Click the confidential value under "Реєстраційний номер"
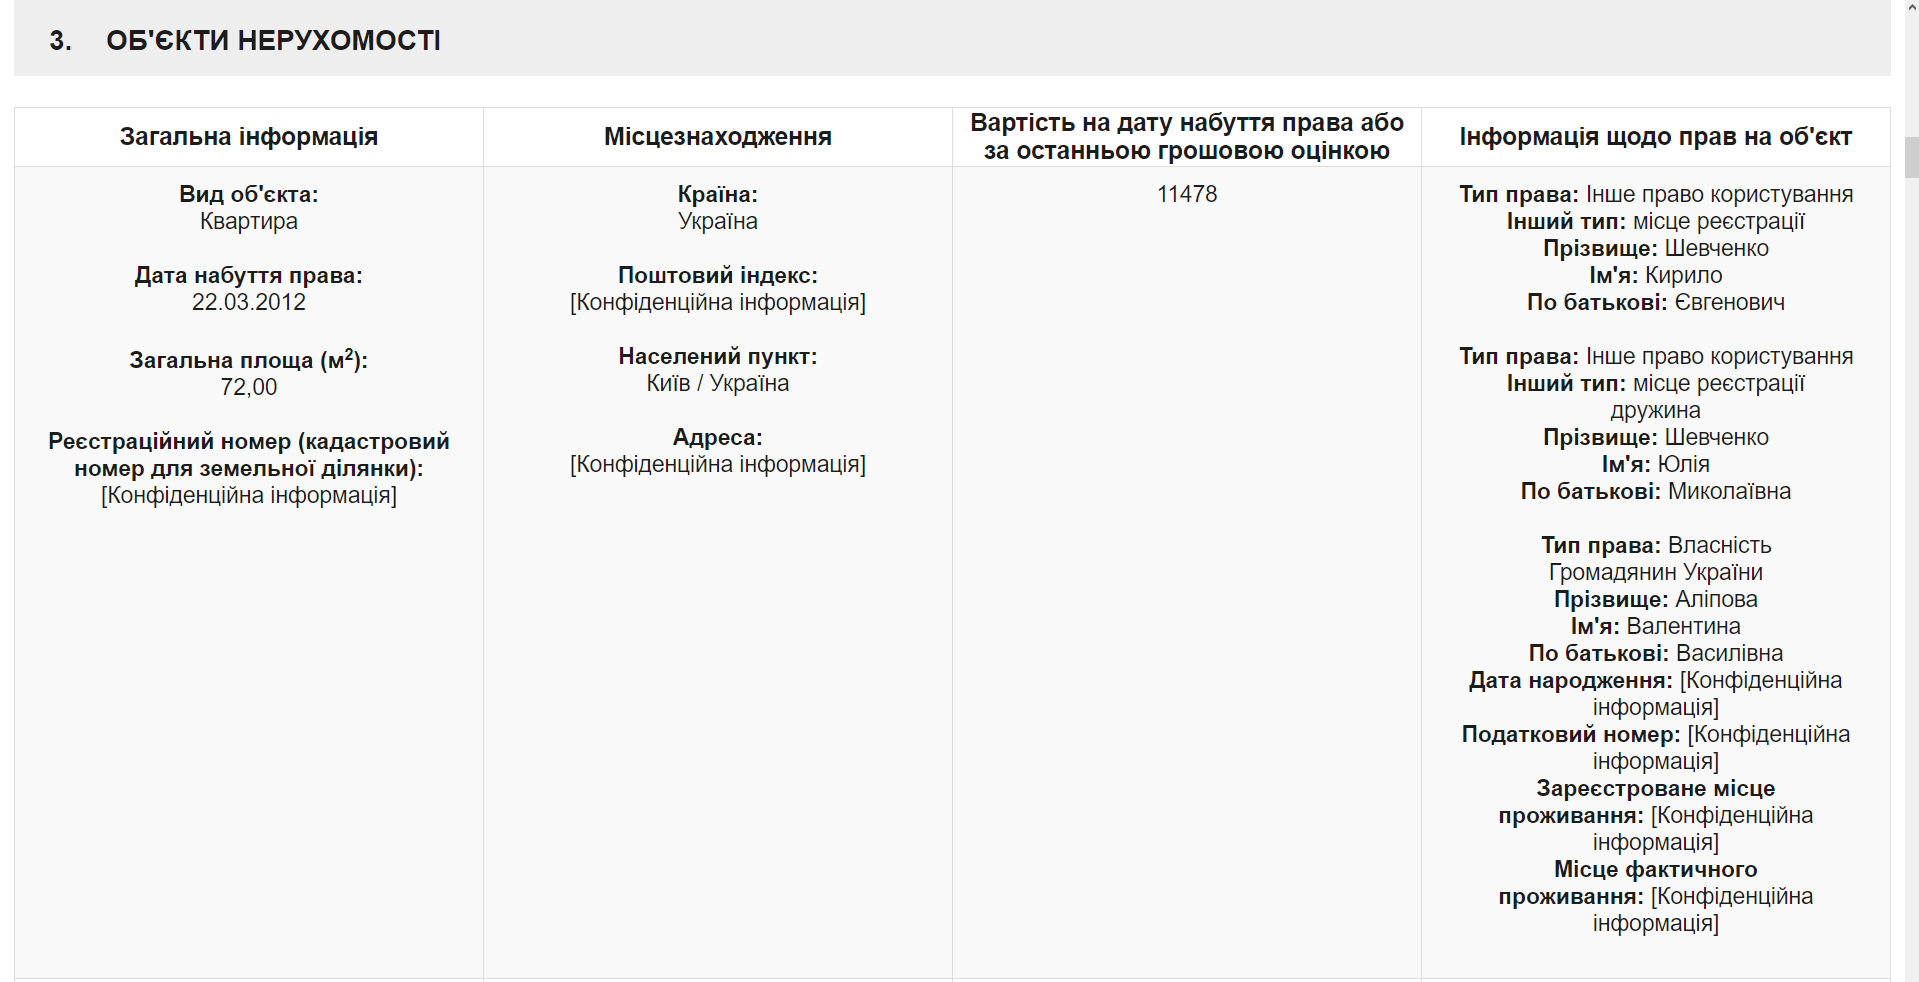This screenshot has height=982, width=1919. [249, 496]
